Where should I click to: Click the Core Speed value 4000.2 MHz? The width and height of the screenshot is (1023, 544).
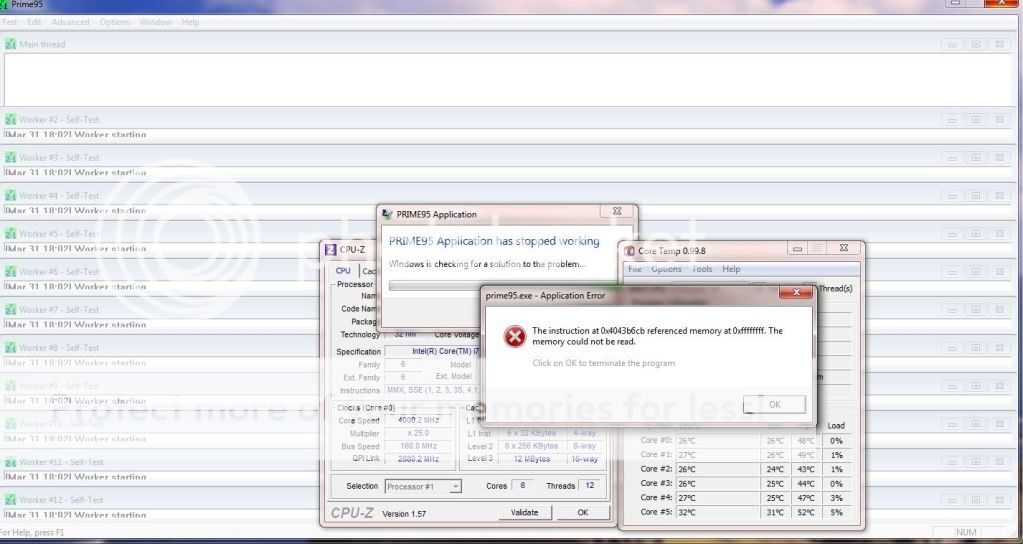(419, 421)
